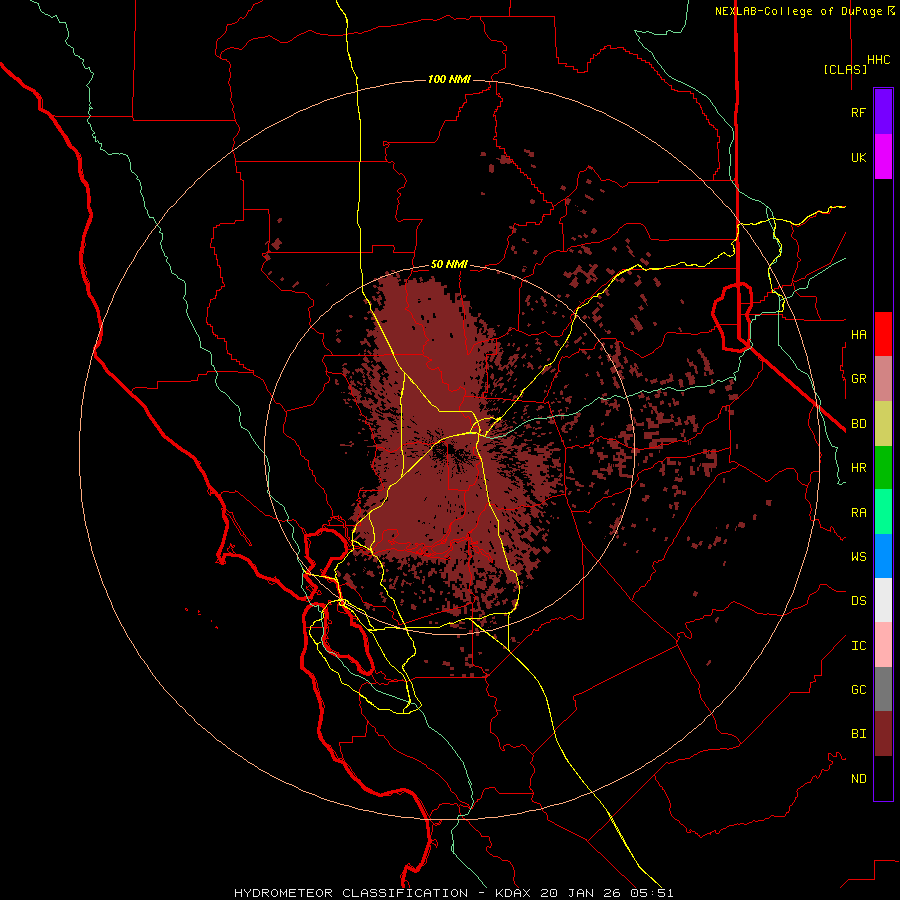Click the UK magenta legend swatch

(883, 157)
